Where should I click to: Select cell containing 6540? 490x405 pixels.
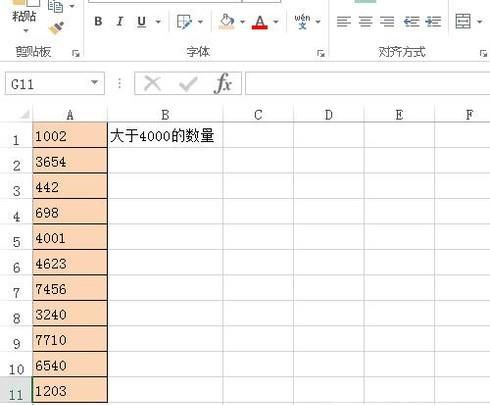pyautogui.click(x=70, y=364)
